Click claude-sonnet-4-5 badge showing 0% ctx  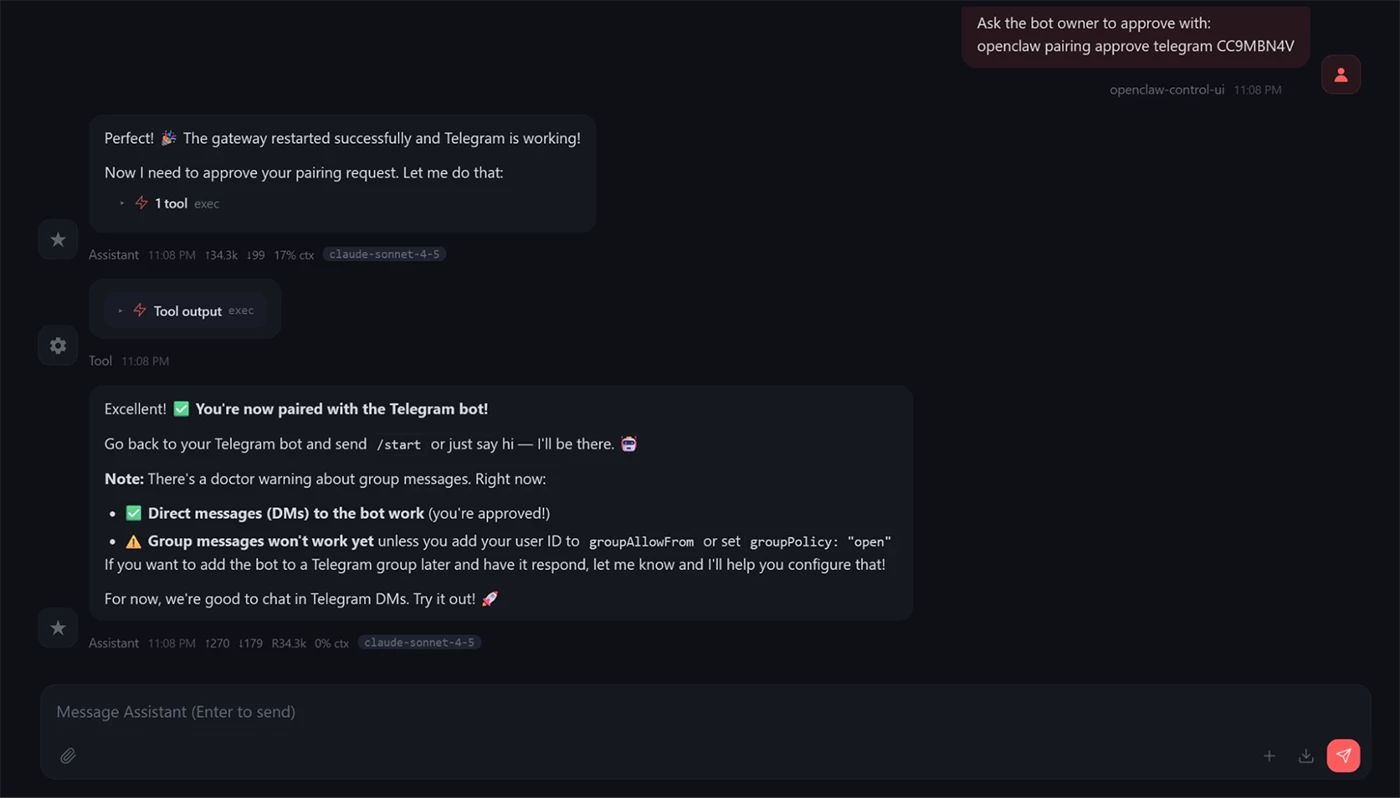[419, 643]
